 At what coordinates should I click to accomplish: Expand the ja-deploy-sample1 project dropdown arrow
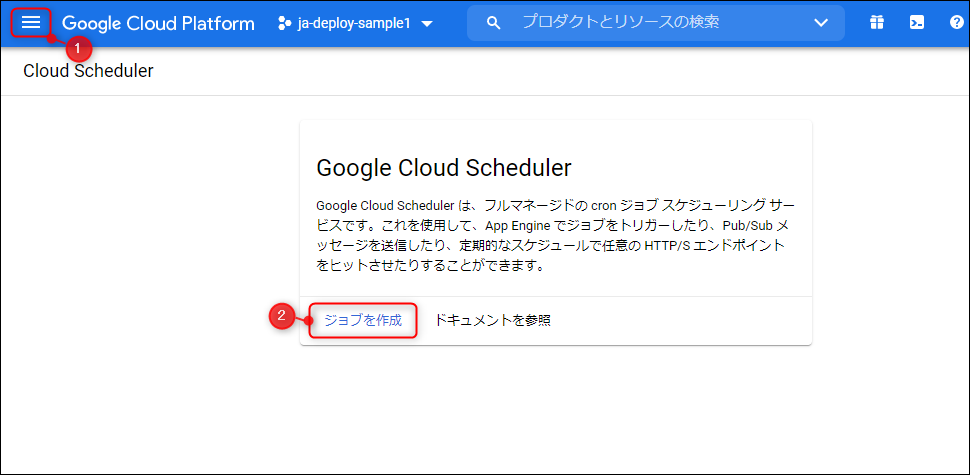coord(428,23)
